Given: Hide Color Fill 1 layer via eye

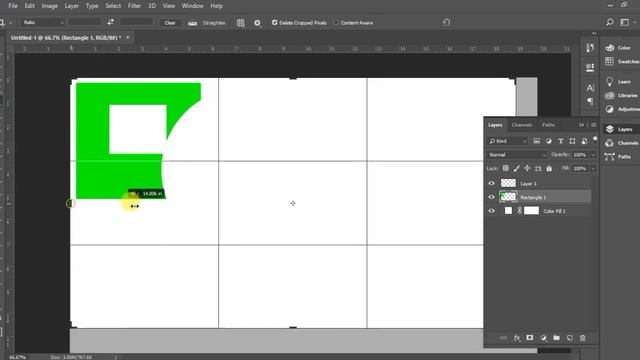Looking at the screenshot, I should coord(491,211).
